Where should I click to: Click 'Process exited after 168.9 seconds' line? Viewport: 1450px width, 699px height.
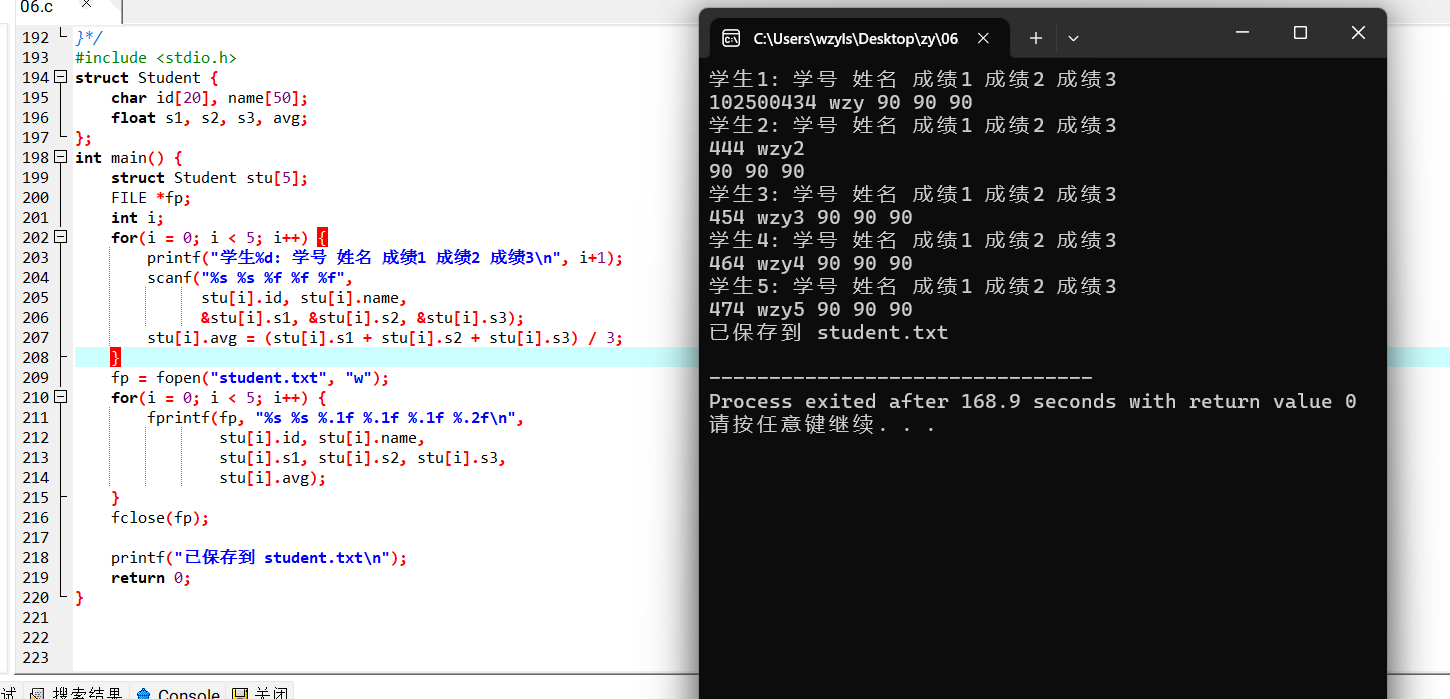pyautogui.click(x=1033, y=401)
